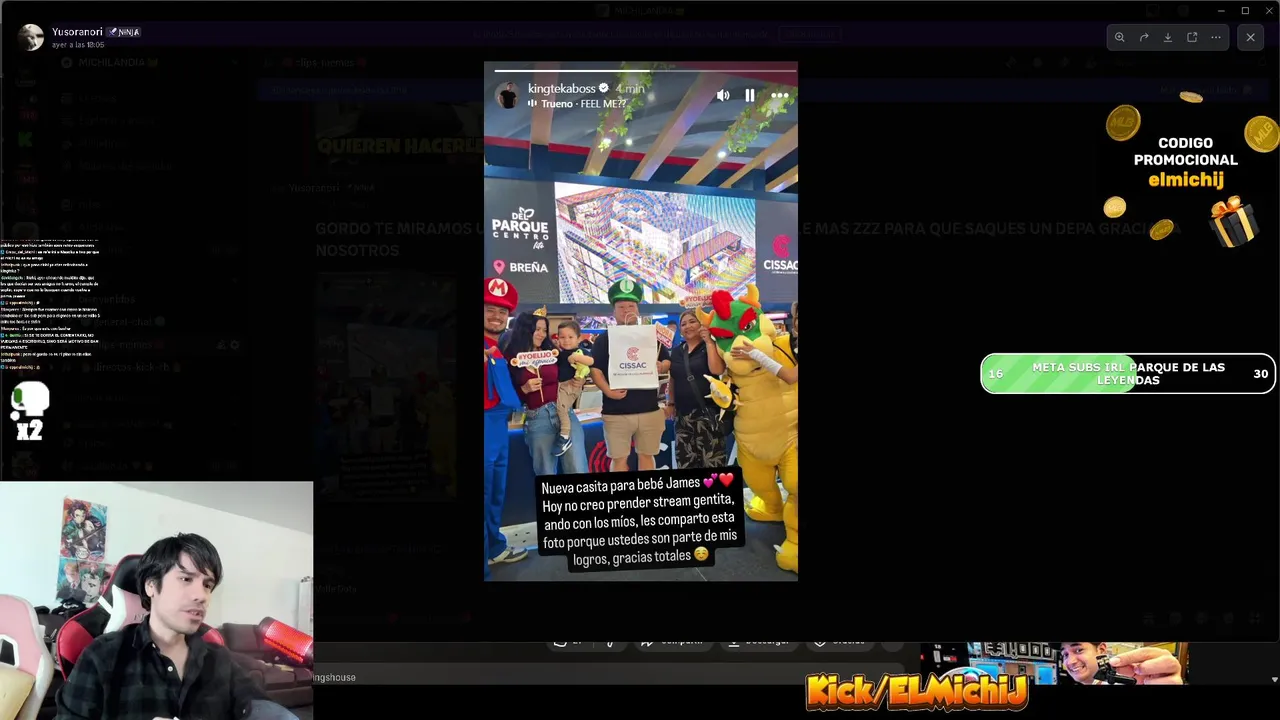Click the scroll down arrow at bottom right
1280x720 pixels.
1274,680
